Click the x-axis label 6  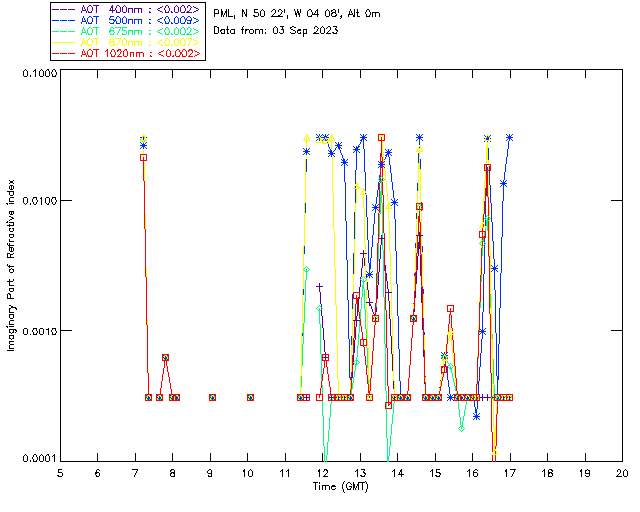(98, 473)
